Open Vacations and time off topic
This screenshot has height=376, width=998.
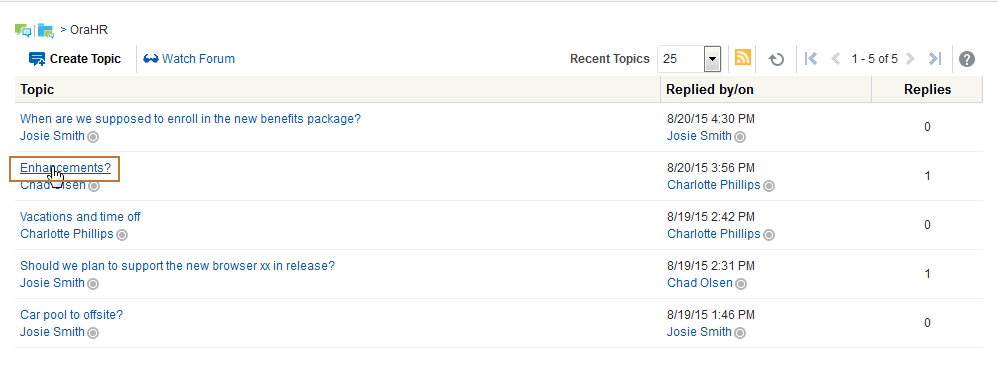point(80,217)
